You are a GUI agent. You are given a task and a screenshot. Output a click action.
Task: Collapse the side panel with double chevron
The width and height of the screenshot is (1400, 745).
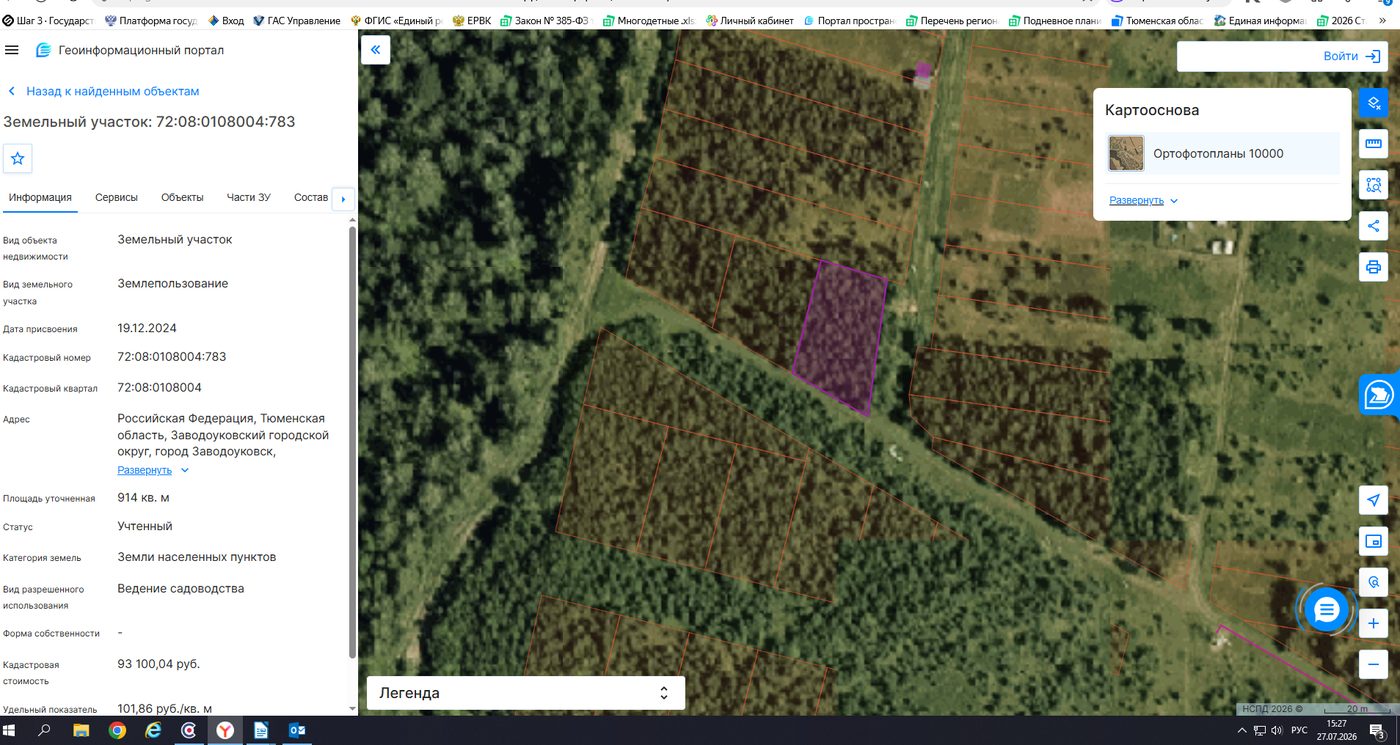pos(375,50)
